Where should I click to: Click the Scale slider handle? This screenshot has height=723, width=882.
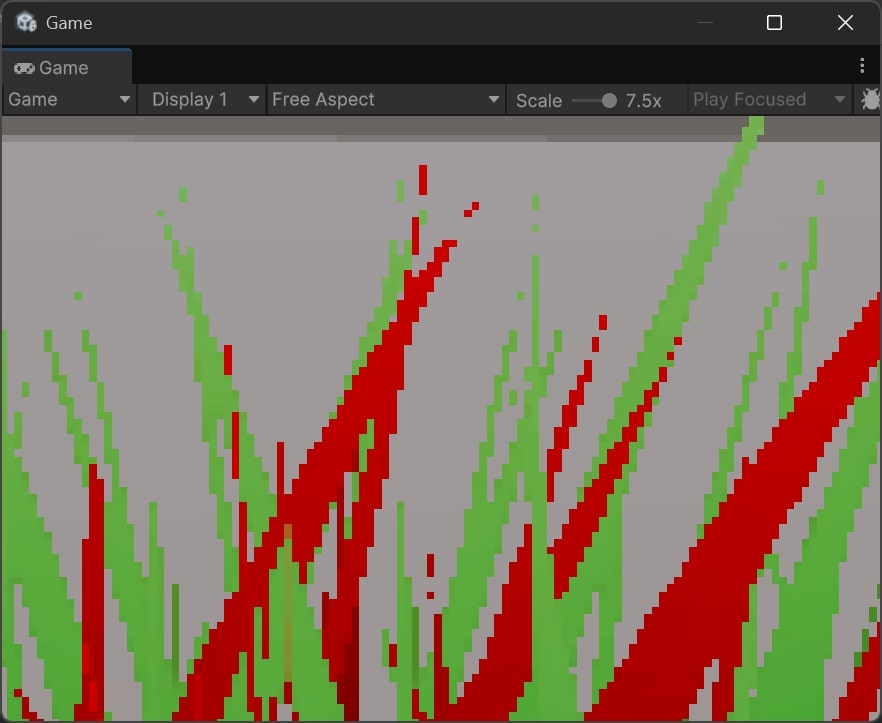pos(609,101)
